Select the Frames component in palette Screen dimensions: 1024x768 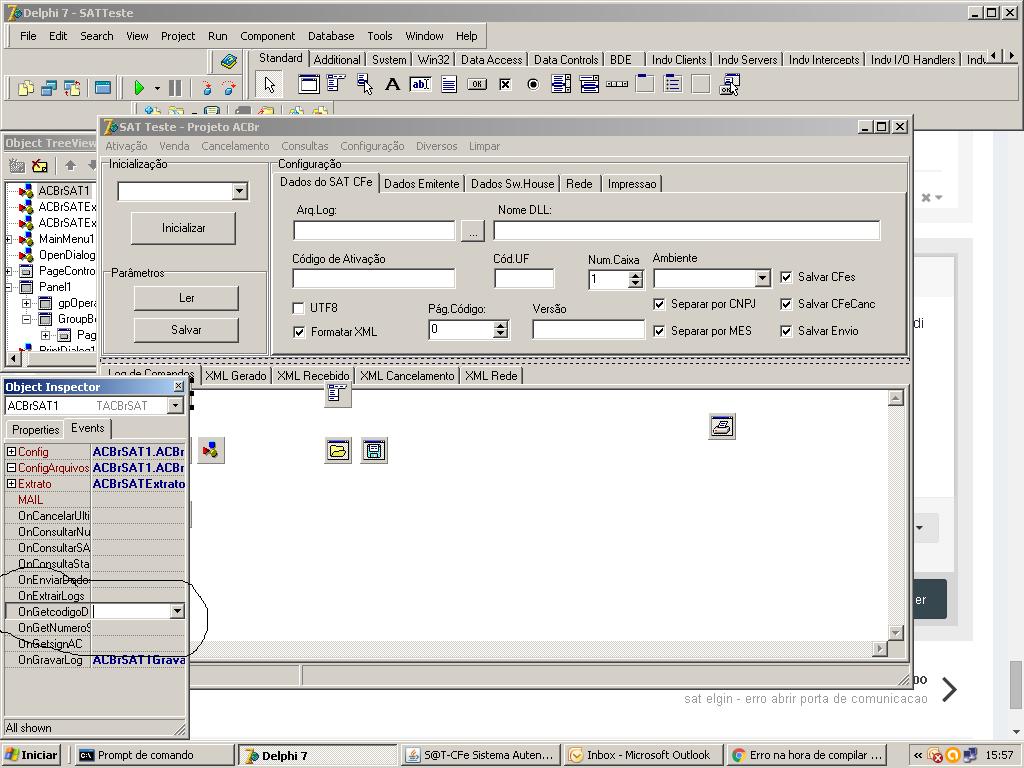coord(308,84)
